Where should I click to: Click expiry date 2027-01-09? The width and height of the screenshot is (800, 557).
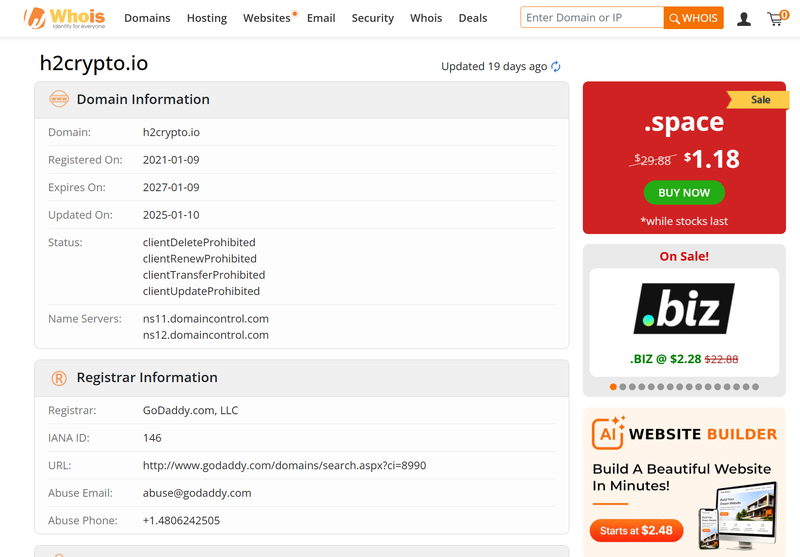(x=171, y=187)
